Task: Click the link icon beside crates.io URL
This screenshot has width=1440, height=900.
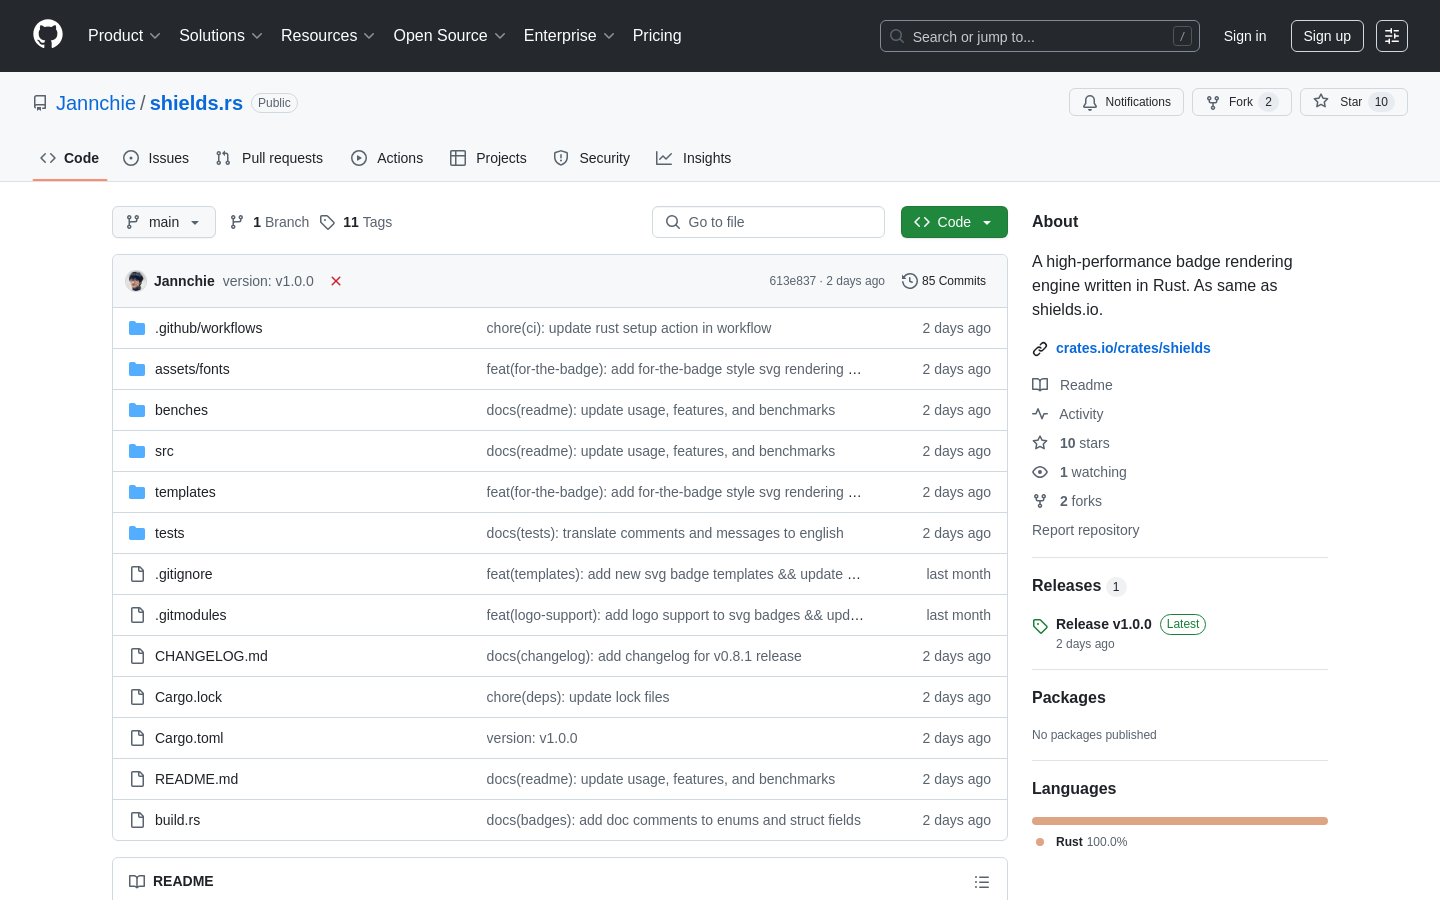Action: point(1040,349)
